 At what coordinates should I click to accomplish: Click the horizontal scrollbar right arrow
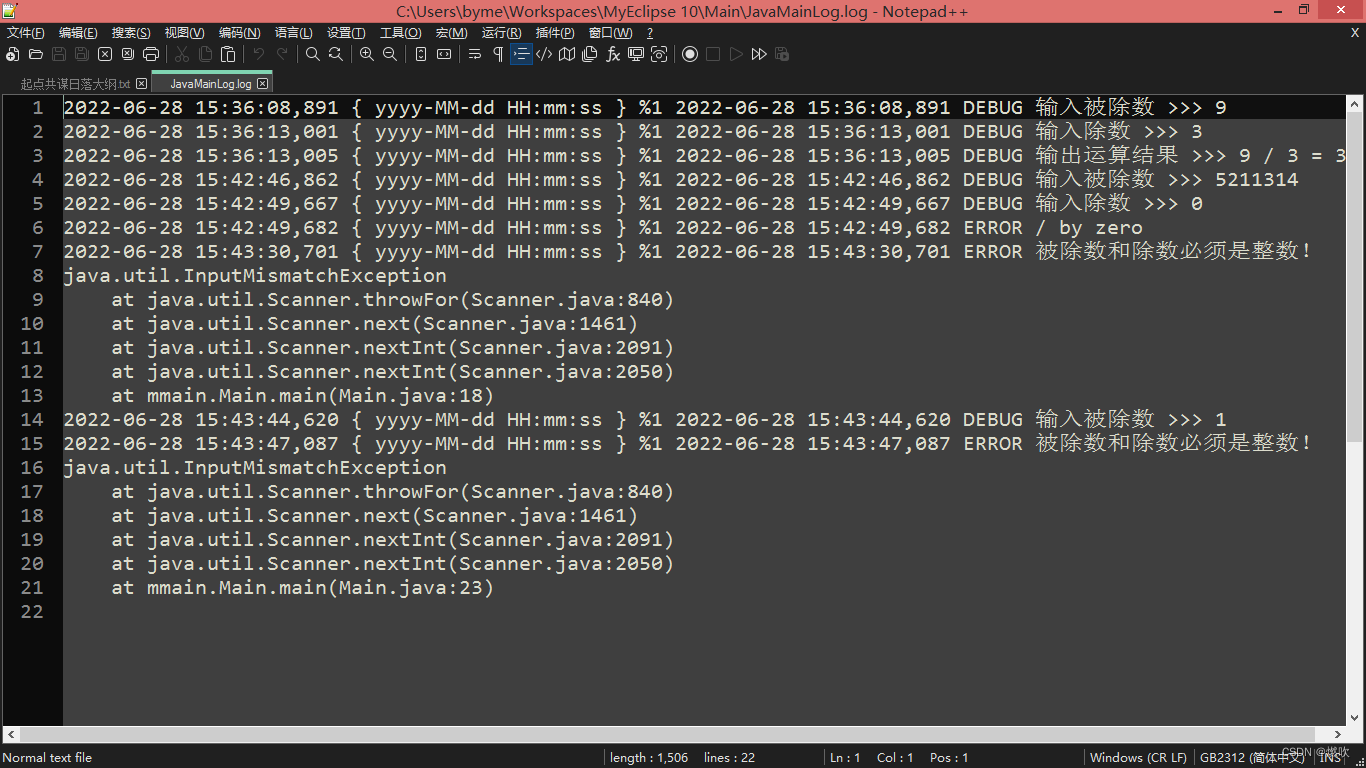[x=1339, y=734]
